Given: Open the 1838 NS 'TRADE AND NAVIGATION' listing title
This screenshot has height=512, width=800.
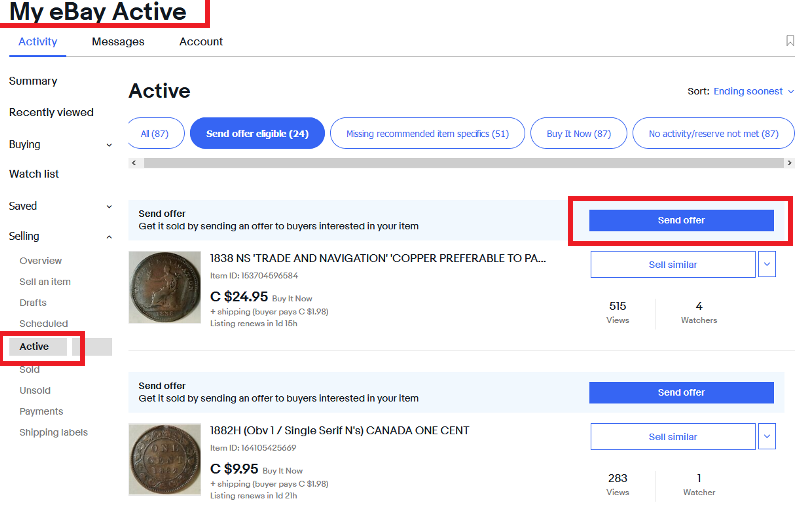Looking at the screenshot, I should (378, 258).
